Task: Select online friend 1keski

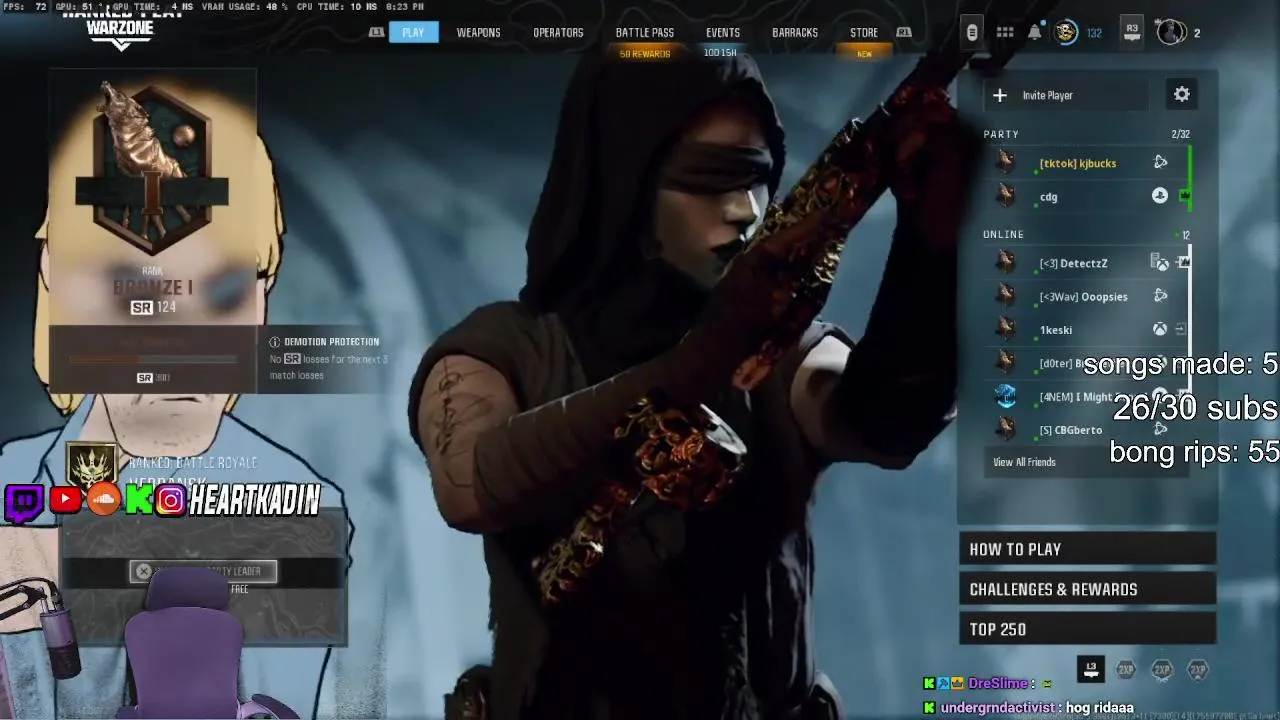Action: tap(1086, 330)
